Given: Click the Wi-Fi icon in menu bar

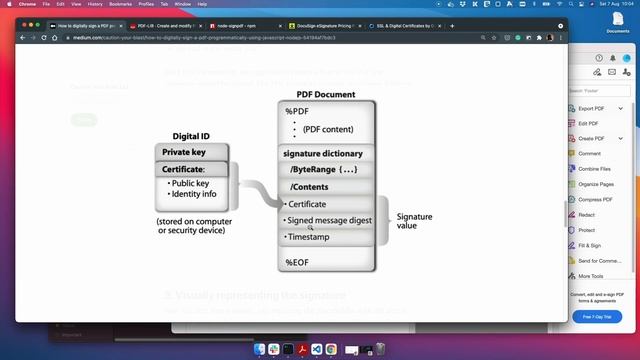Looking at the screenshot, I should point(560,4).
